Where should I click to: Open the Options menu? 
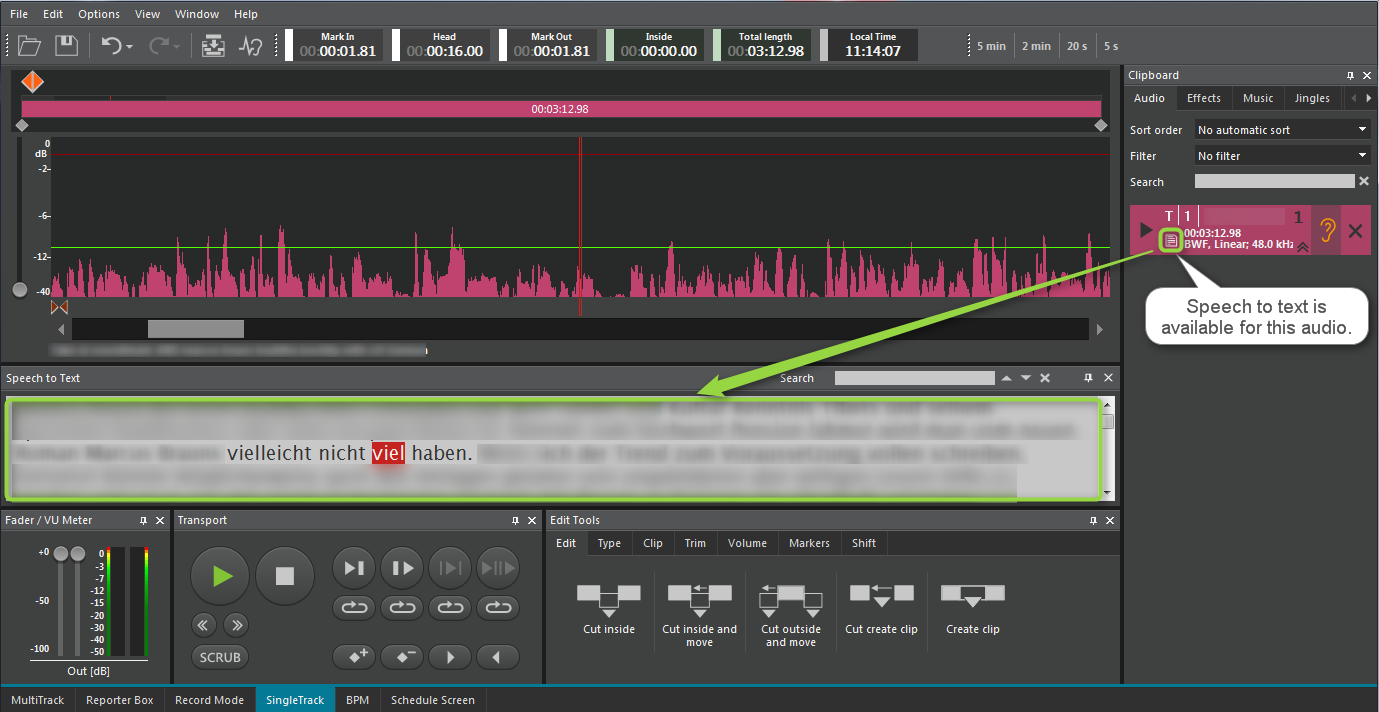[99, 14]
